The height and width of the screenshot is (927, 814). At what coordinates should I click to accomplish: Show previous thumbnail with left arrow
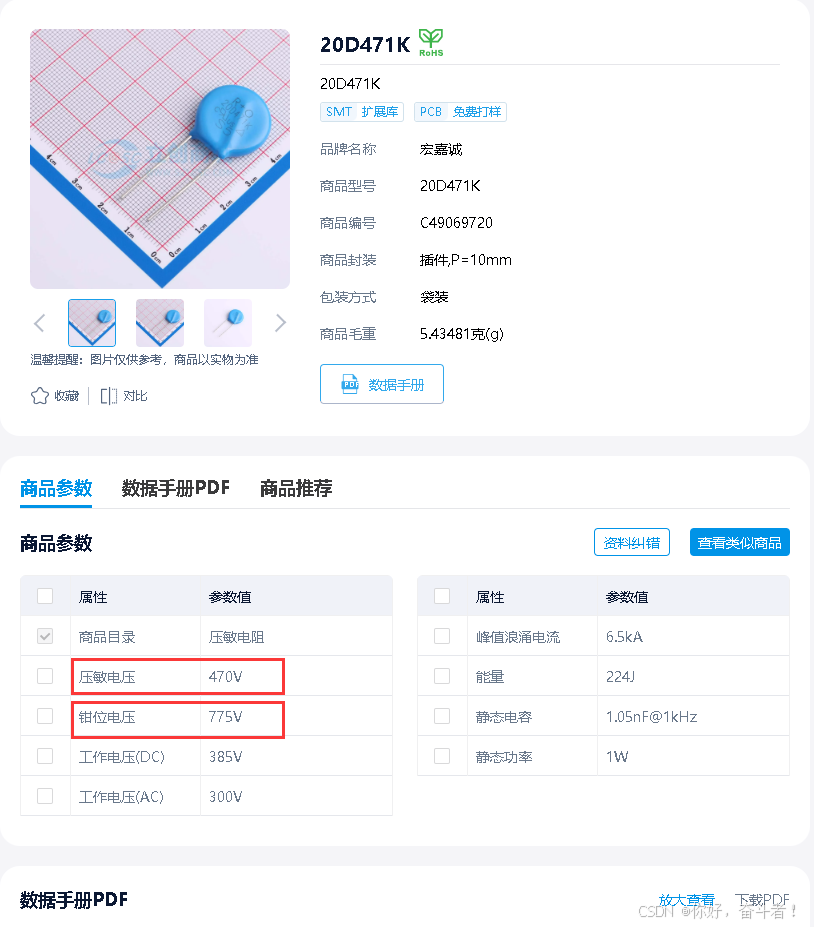pos(40,323)
